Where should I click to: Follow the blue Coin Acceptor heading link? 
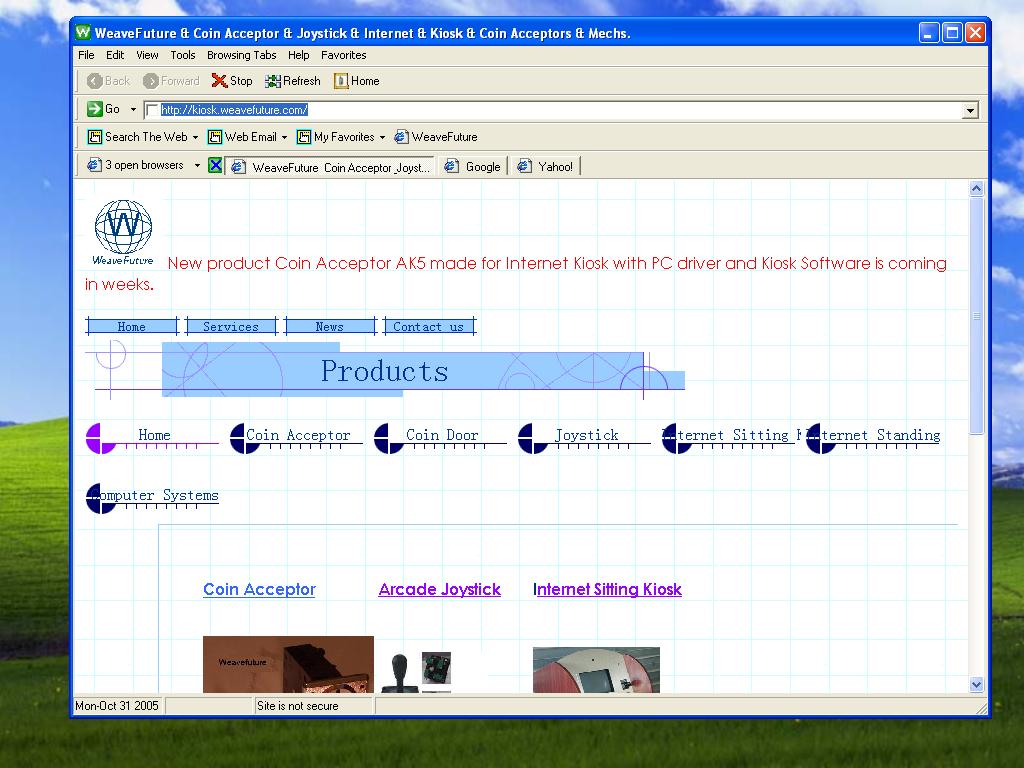pyautogui.click(x=259, y=589)
